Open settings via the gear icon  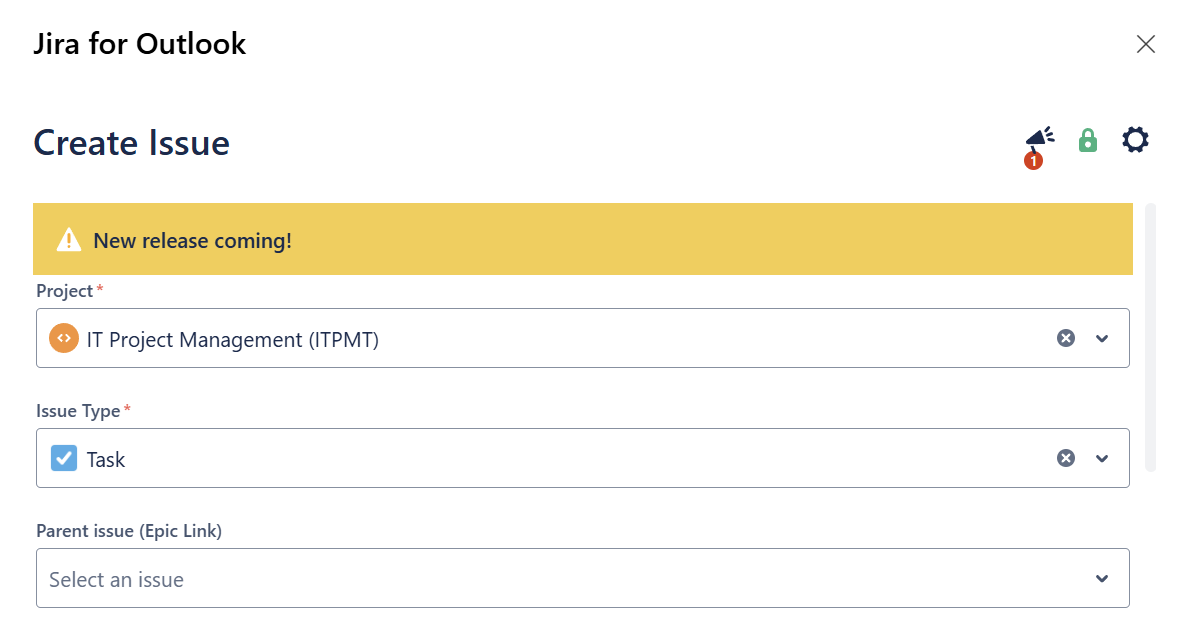point(1135,140)
